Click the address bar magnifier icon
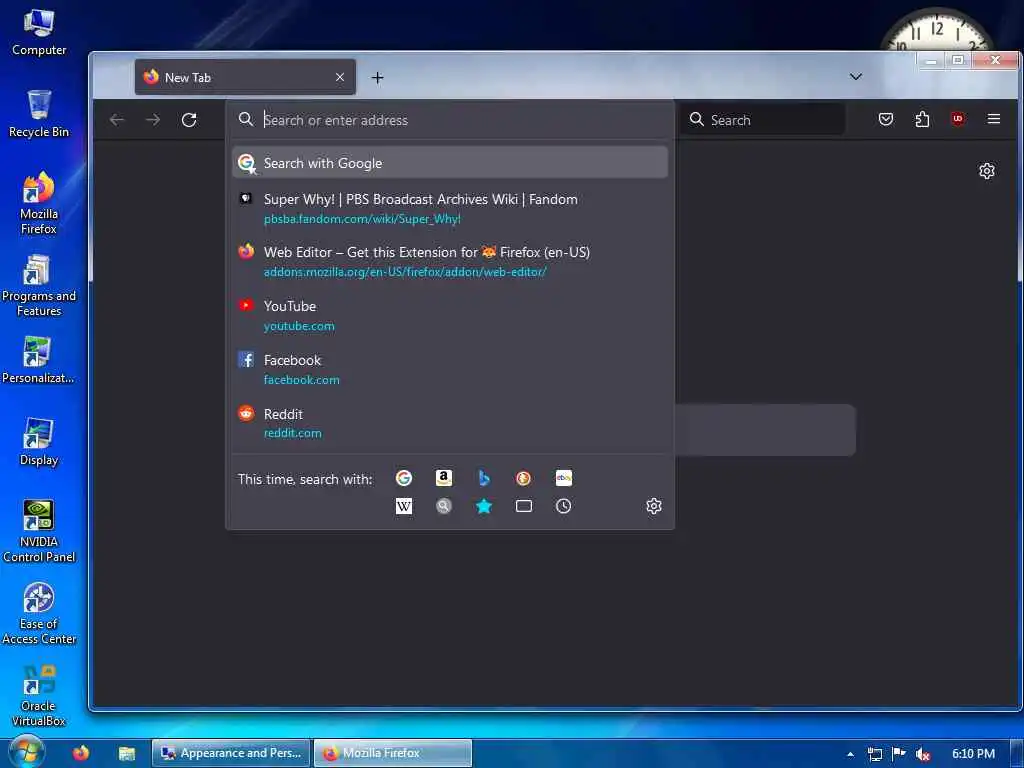The width and height of the screenshot is (1024, 768). point(246,119)
